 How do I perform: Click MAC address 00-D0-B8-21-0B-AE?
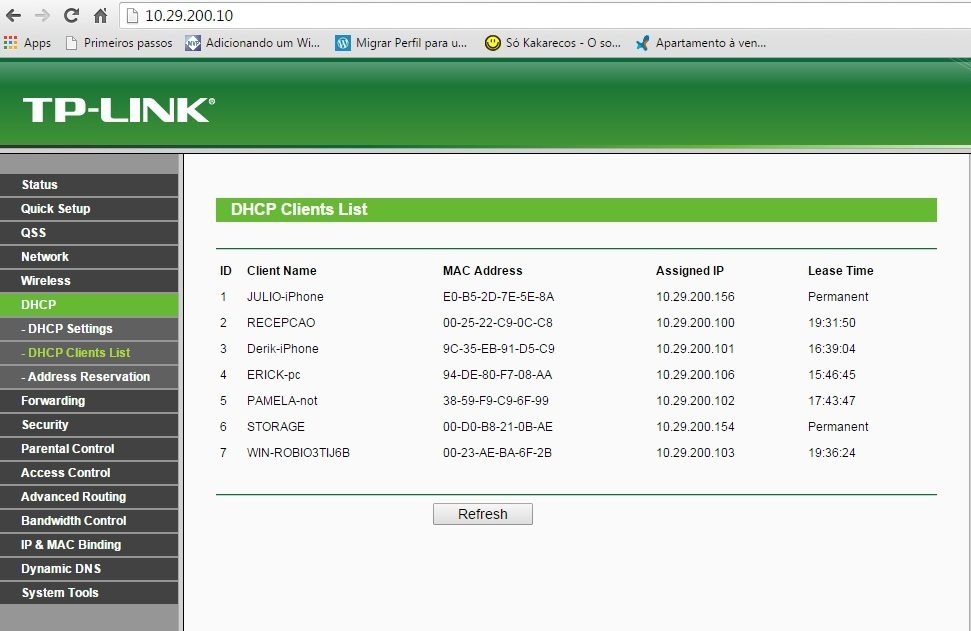pyautogui.click(x=498, y=427)
